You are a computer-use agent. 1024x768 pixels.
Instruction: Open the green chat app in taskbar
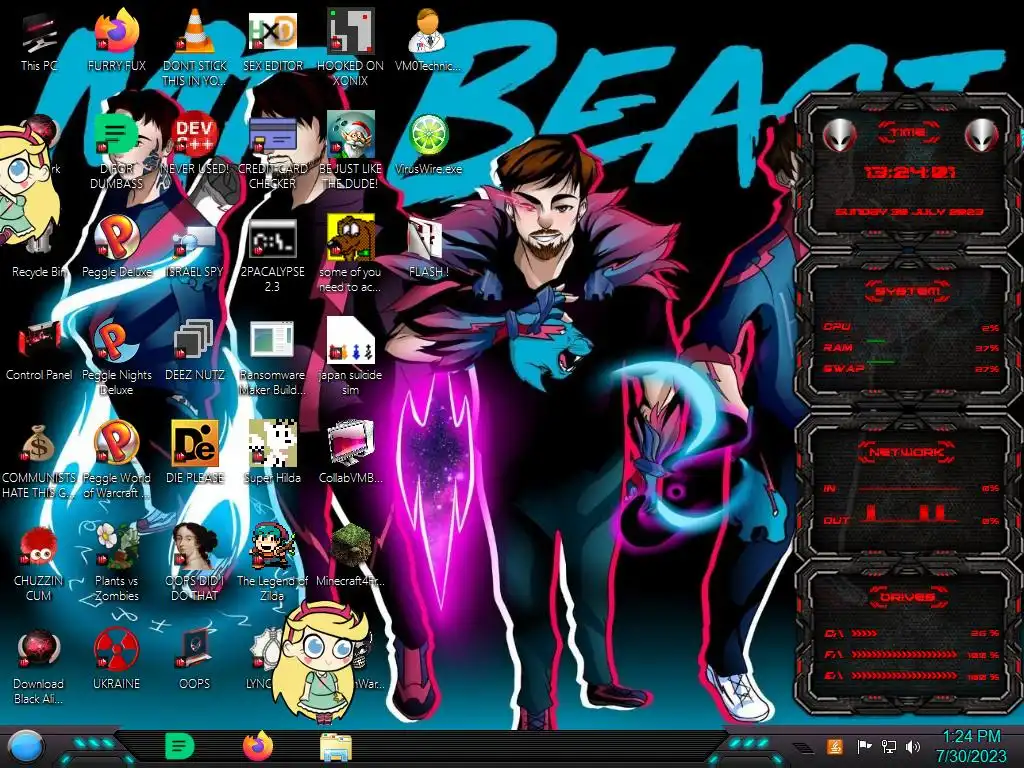coord(180,746)
